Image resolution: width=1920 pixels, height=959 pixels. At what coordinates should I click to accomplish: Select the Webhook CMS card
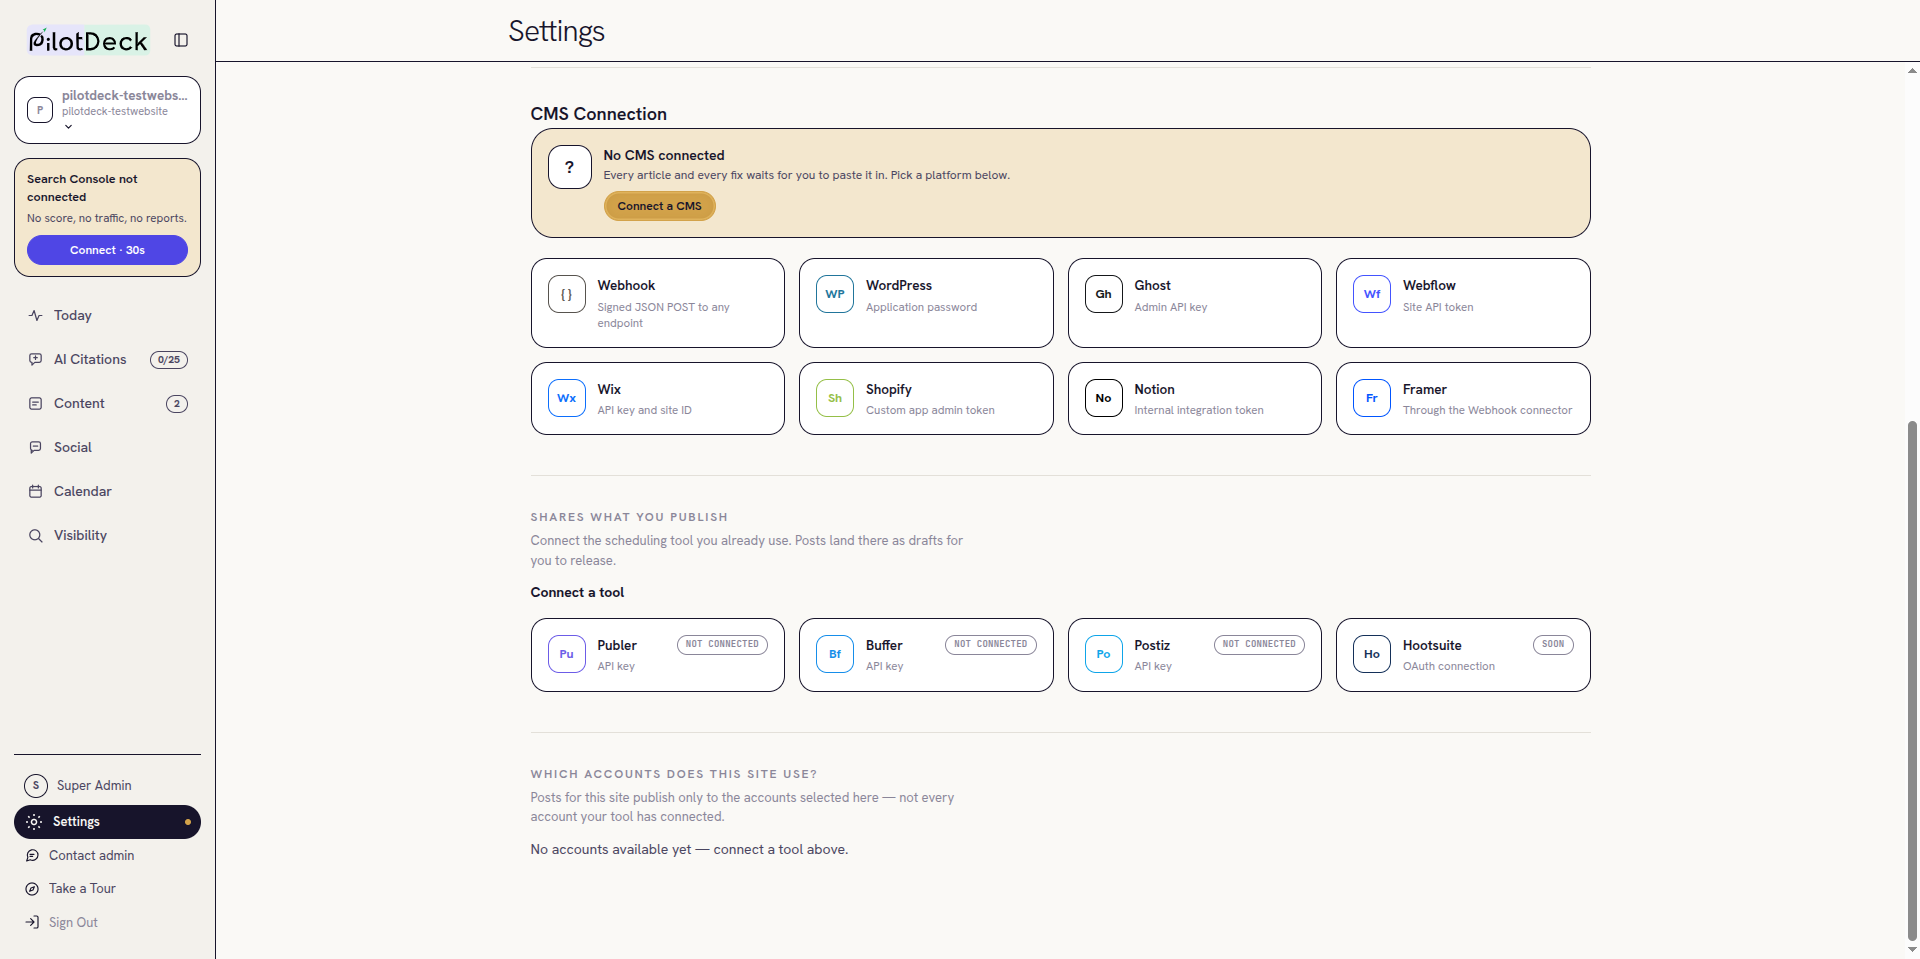pos(658,303)
